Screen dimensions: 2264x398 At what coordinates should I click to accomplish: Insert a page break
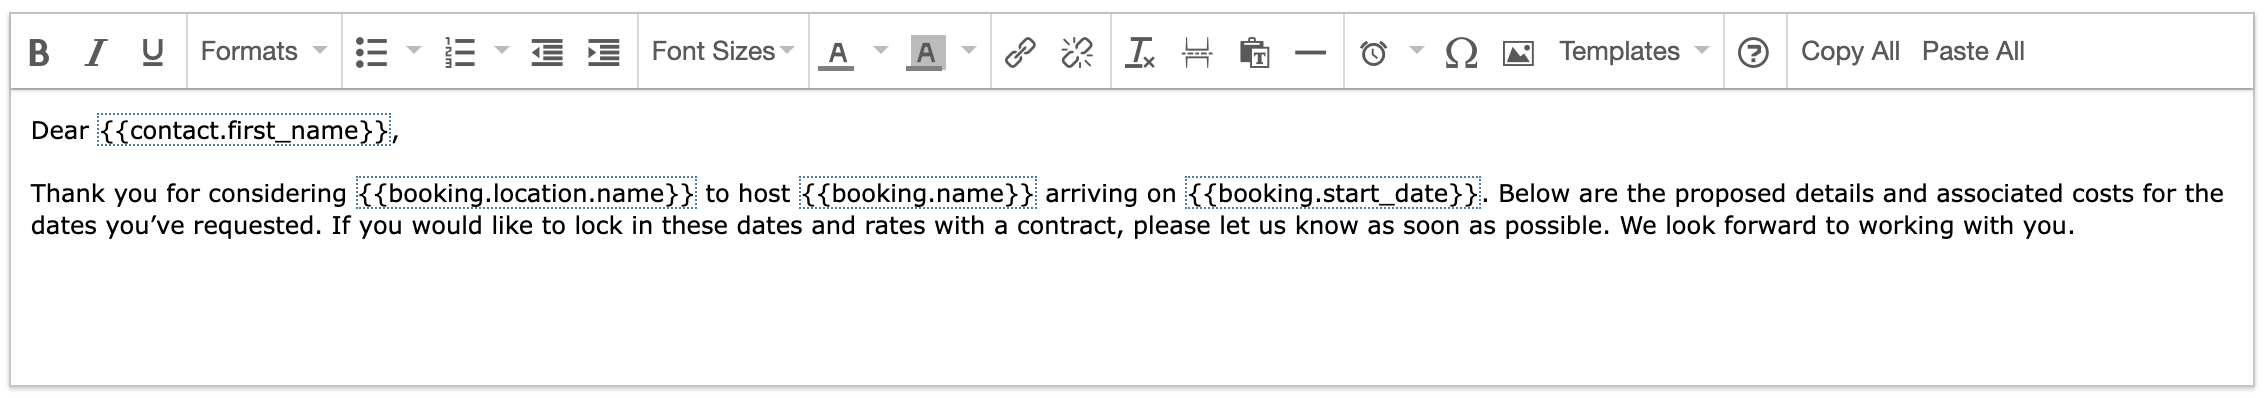click(x=1197, y=52)
